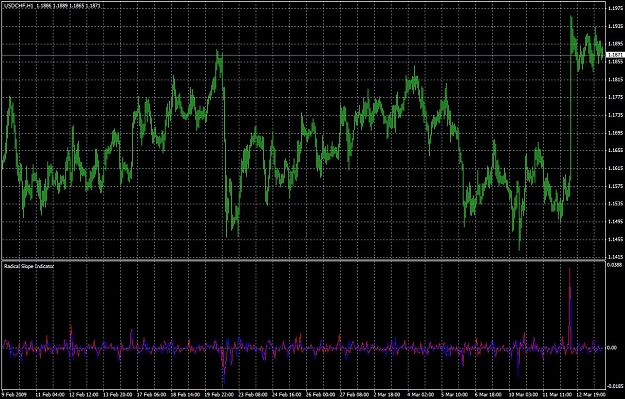The width and height of the screenshot is (625, 399).
Task: Click the Radical Slope Indicator label
Action: coord(29,266)
